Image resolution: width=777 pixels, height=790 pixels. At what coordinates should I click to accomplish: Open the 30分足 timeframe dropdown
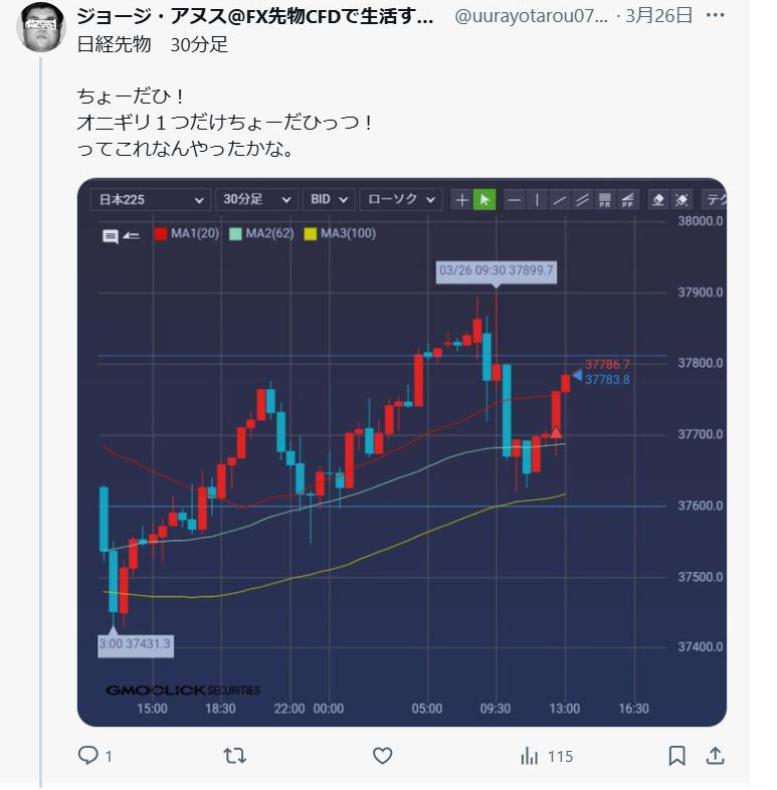[x=257, y=200]
